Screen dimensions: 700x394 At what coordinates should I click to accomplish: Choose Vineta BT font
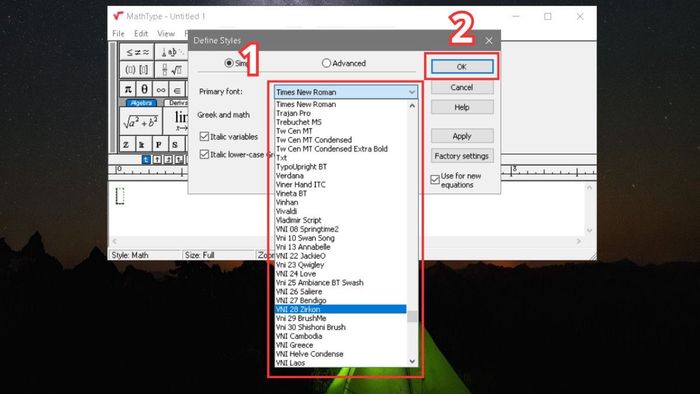341,193
